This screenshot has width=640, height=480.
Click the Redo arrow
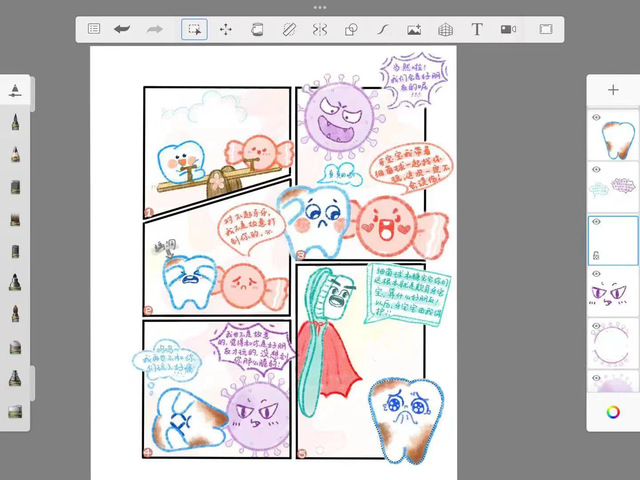[x=154, y=30]
